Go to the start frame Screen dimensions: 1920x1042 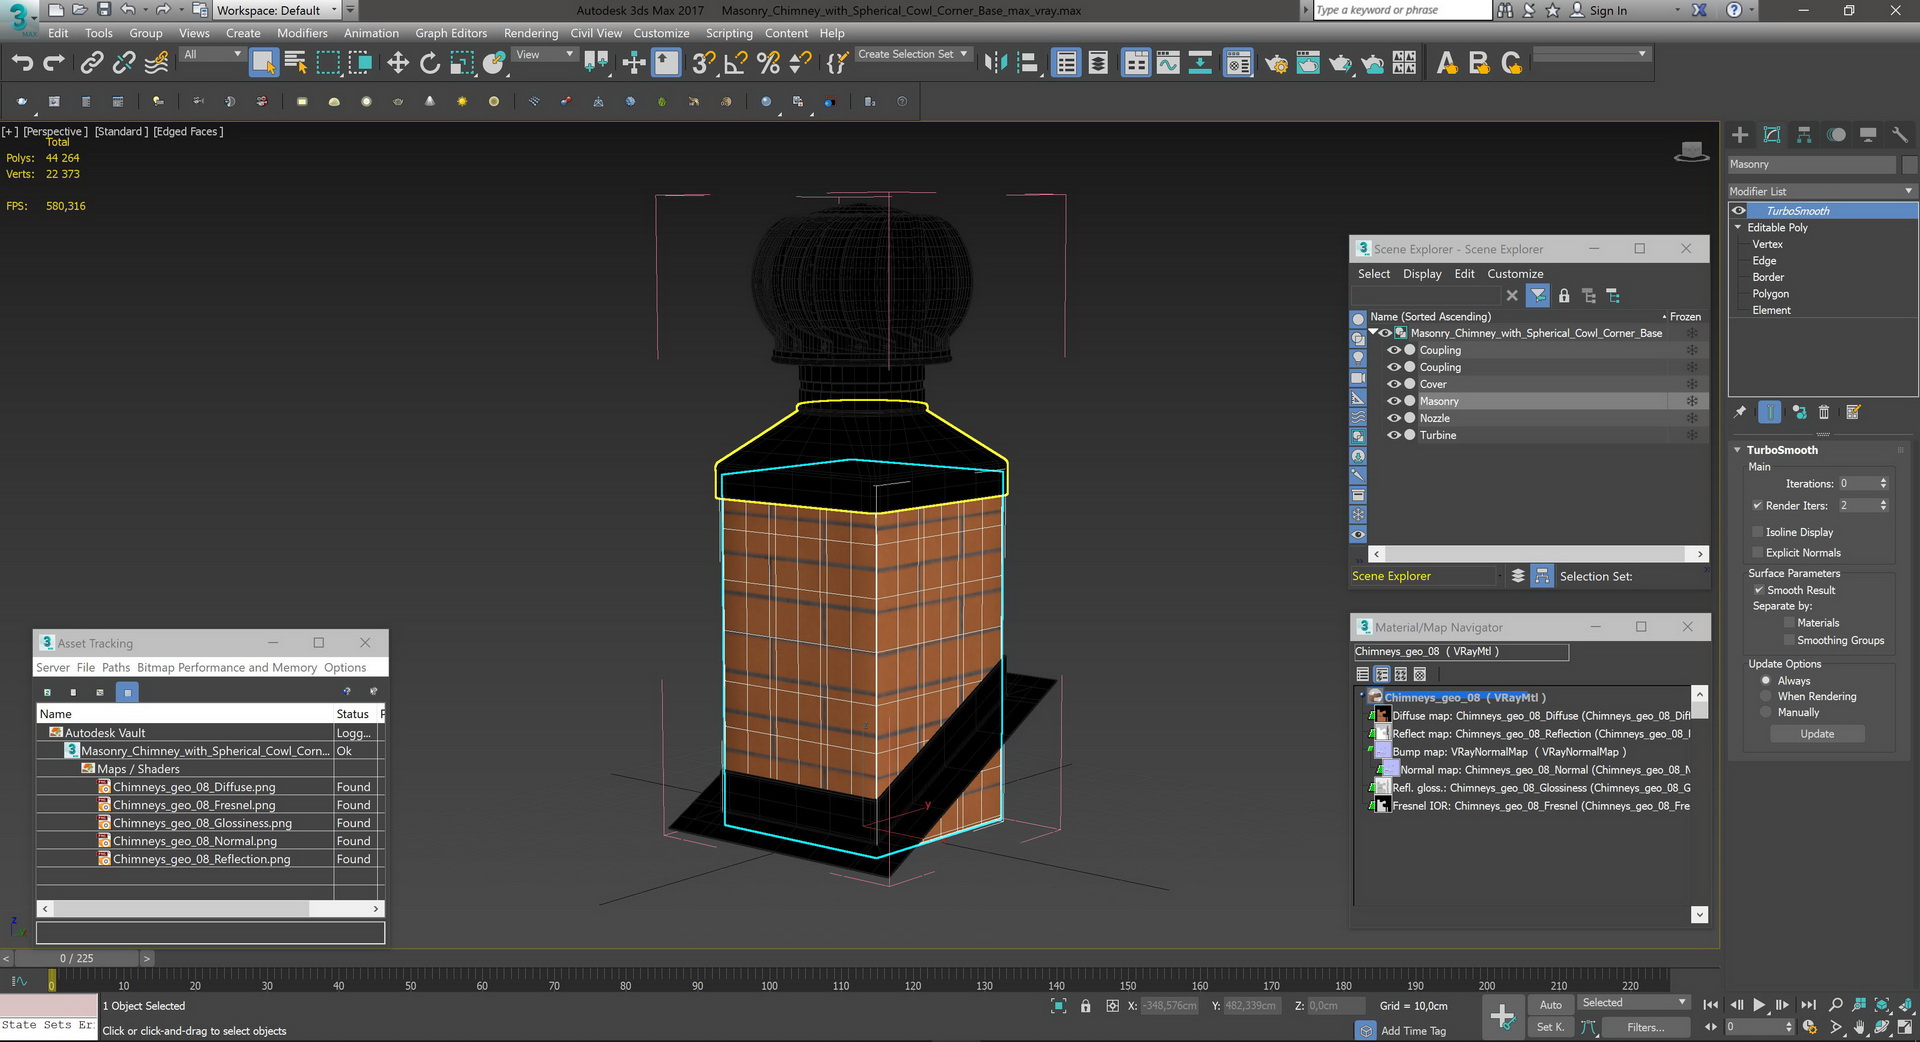click(x=1711, y=1005)
